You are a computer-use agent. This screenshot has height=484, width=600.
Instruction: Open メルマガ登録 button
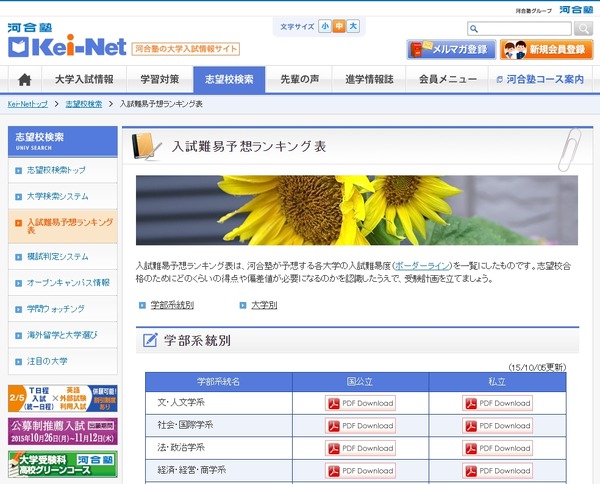pyautogui.click(x=451, y=49)
